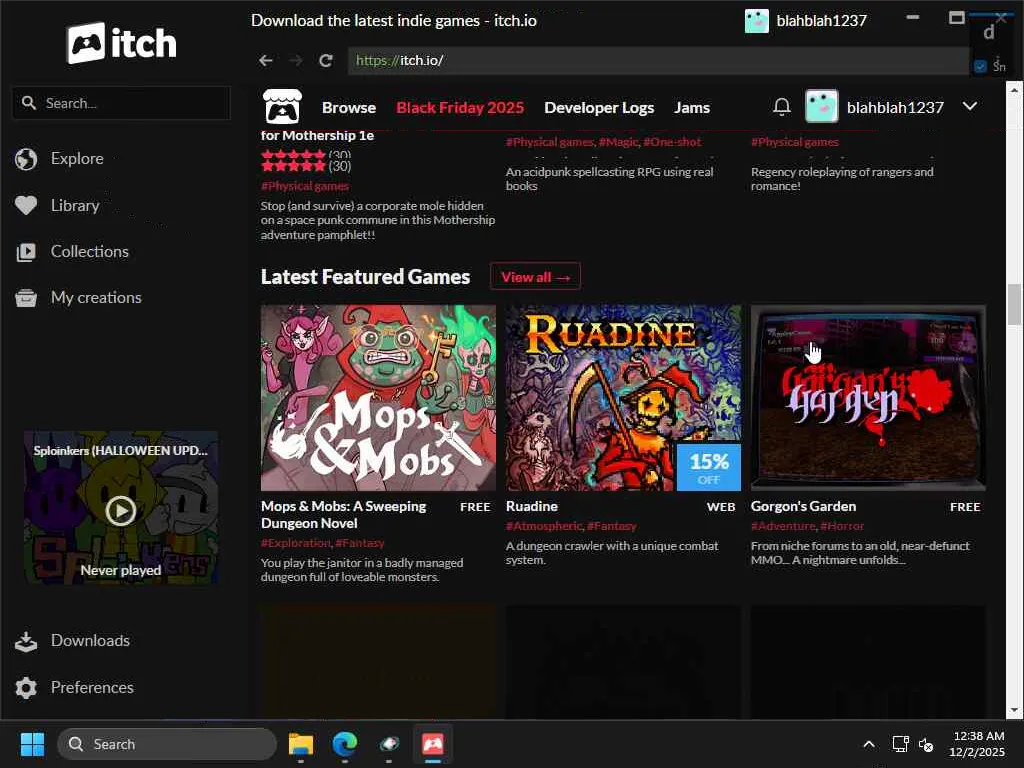Select Explore in the sidebar

(x=77, y=159)
